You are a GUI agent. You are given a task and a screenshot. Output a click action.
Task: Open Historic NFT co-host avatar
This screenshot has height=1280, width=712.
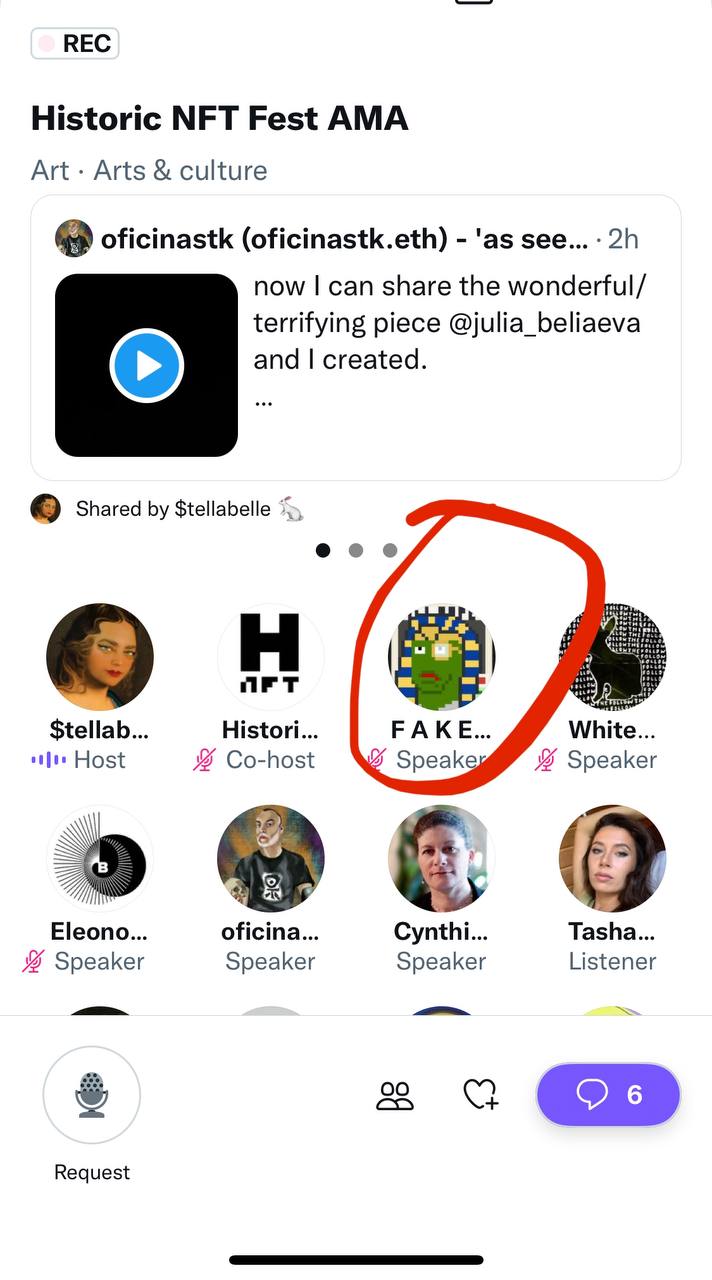click(271, 656)
